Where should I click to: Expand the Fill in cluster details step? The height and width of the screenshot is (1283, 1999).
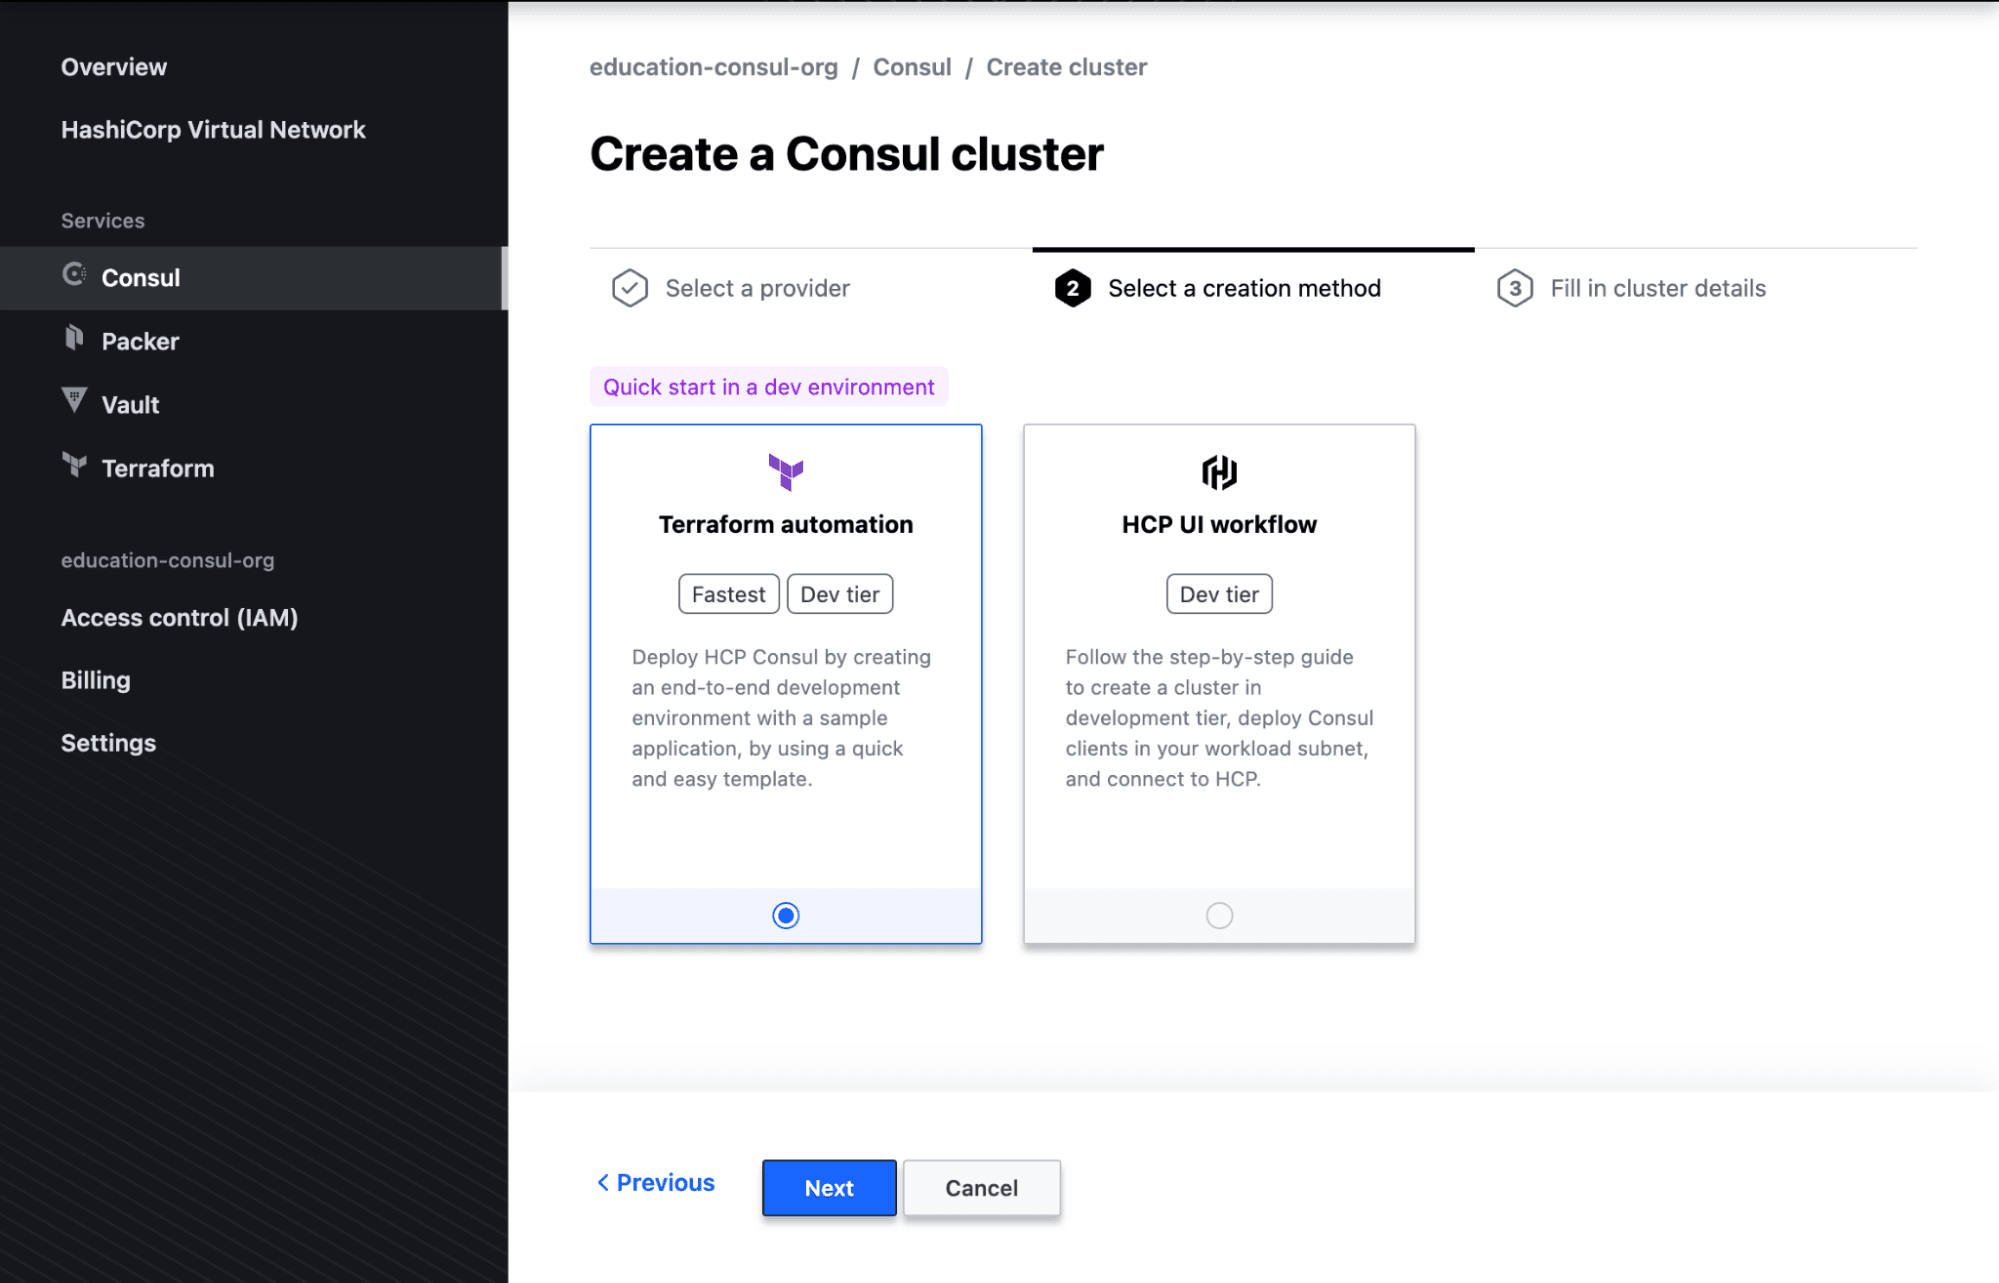pos(1657,287)
